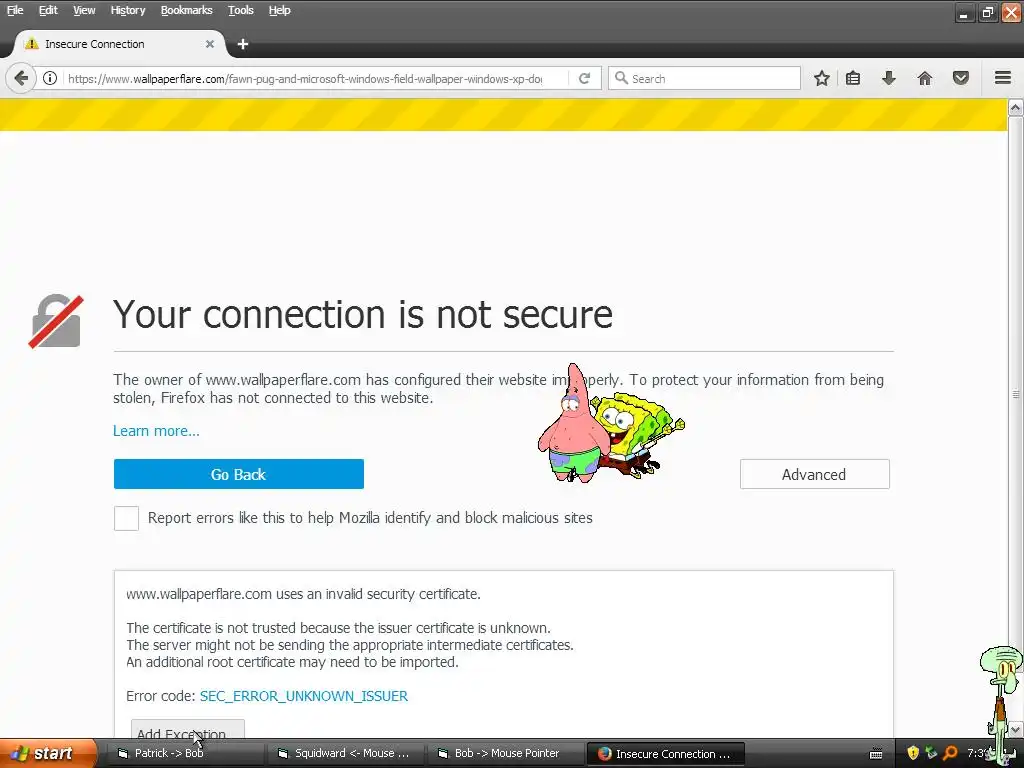Click the Firefox icon in taskbar button

[x=604, y=754]
